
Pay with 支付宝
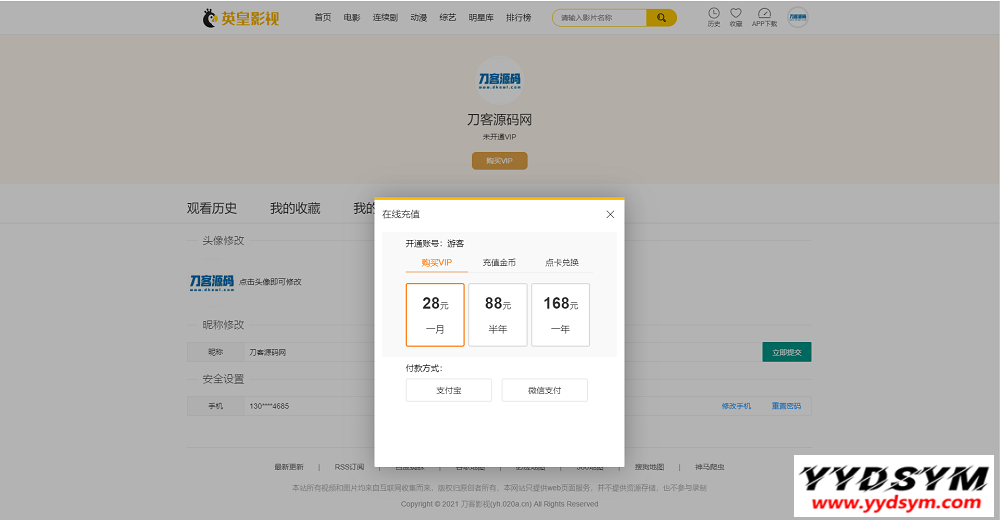pyautogui.click(x=448, y=390)
